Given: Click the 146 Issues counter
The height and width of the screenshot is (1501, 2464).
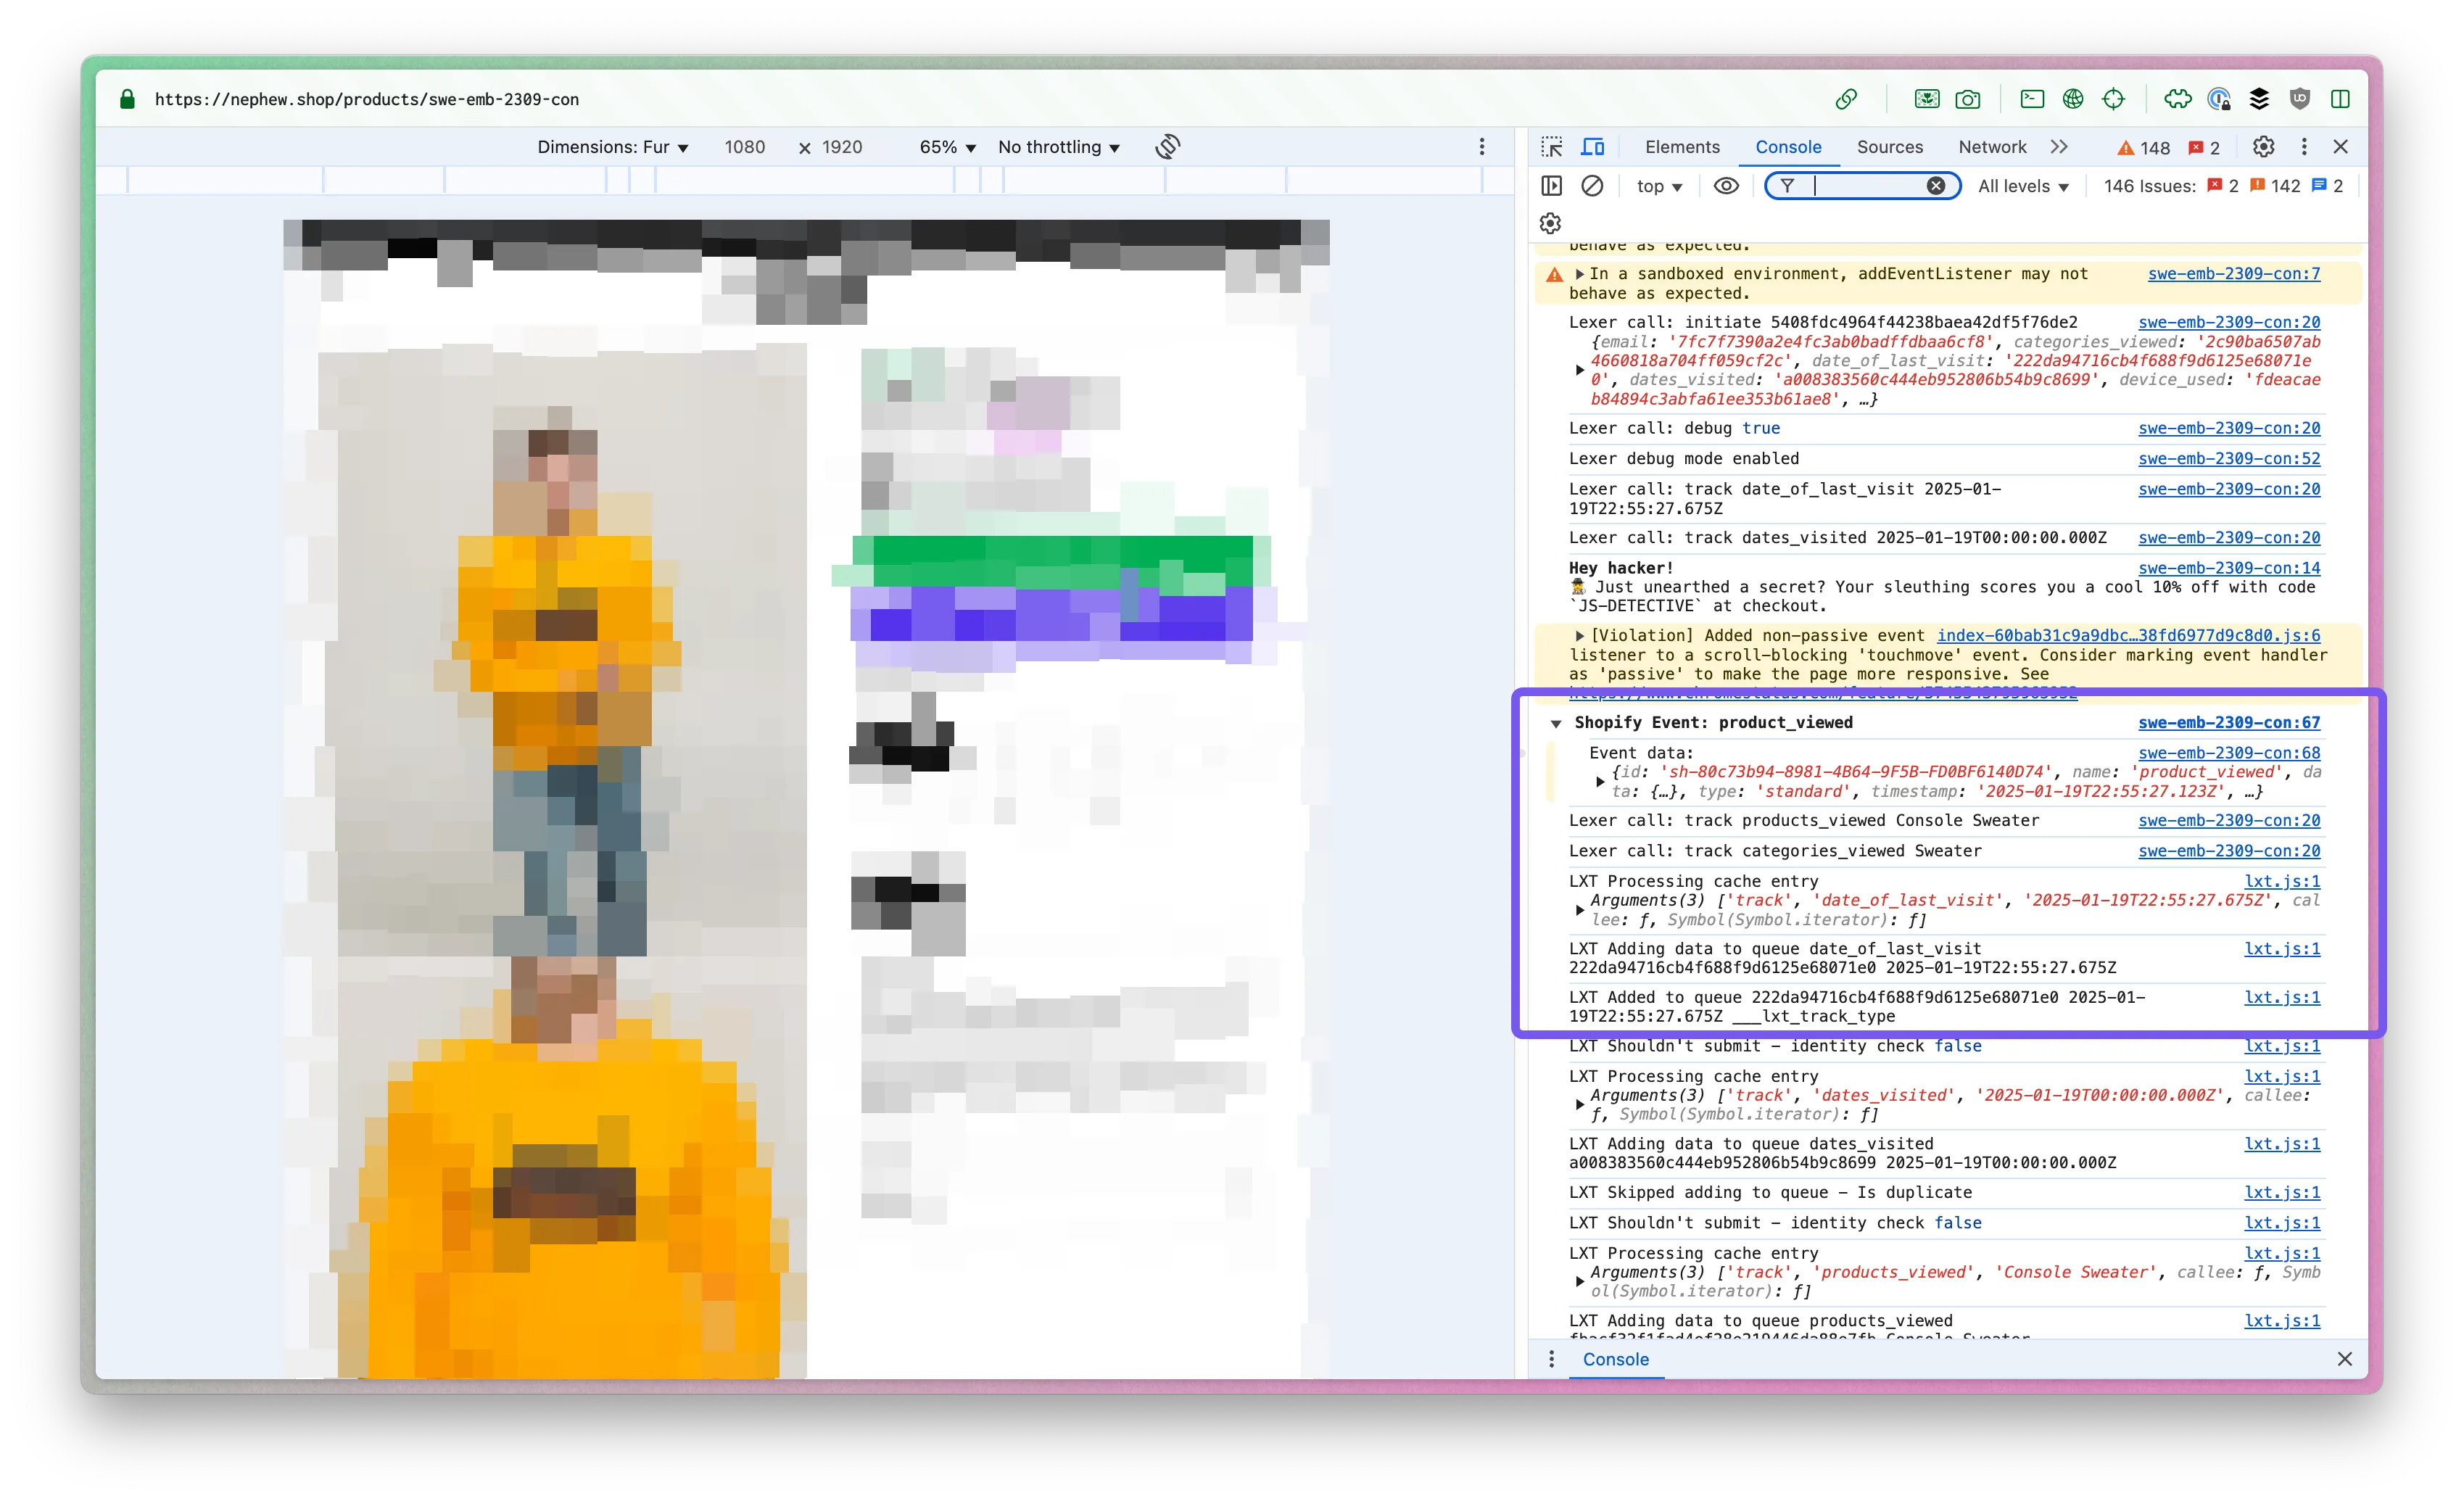Looking at the screenshot, I should click(2149, 186).
